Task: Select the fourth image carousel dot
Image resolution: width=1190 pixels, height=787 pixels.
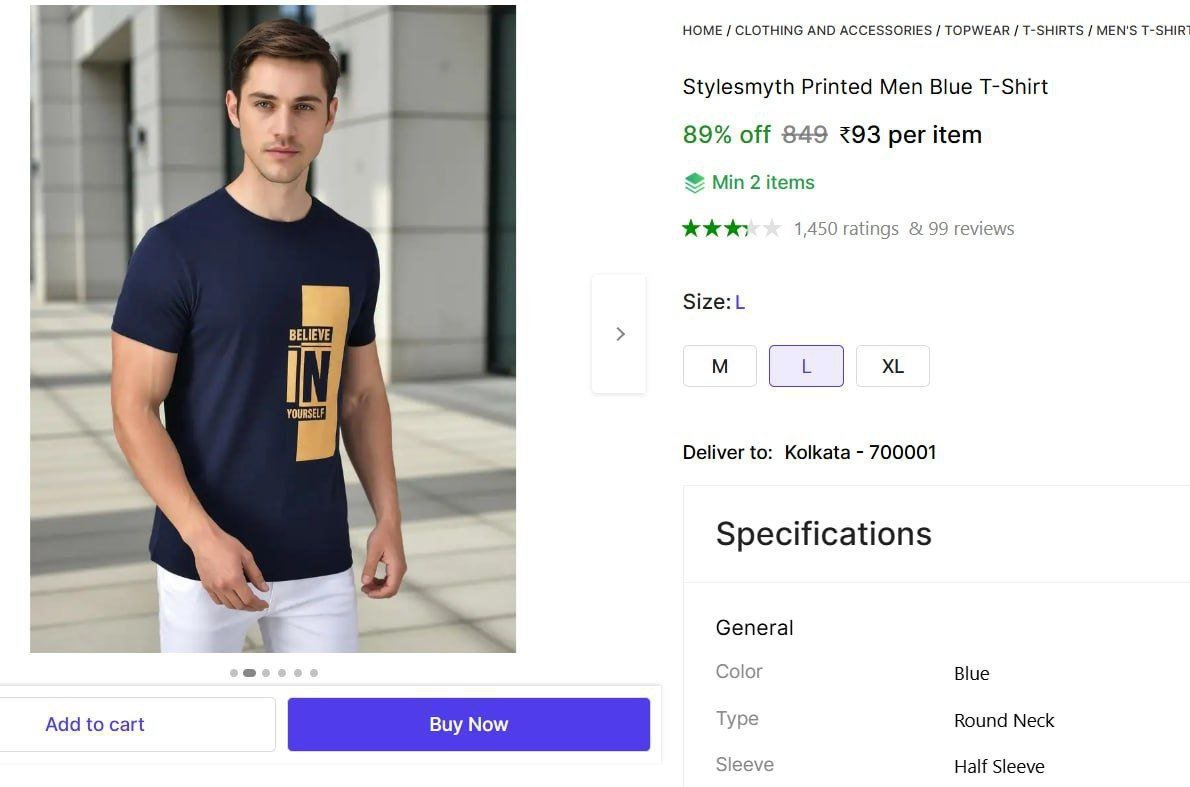Action: tap(282, 673)
